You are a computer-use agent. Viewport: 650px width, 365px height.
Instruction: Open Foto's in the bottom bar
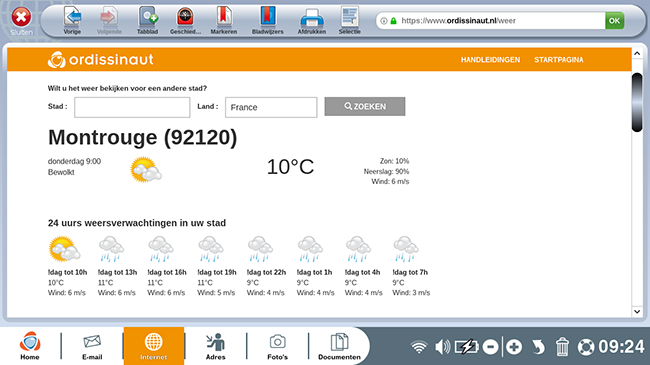coord(277,346)
